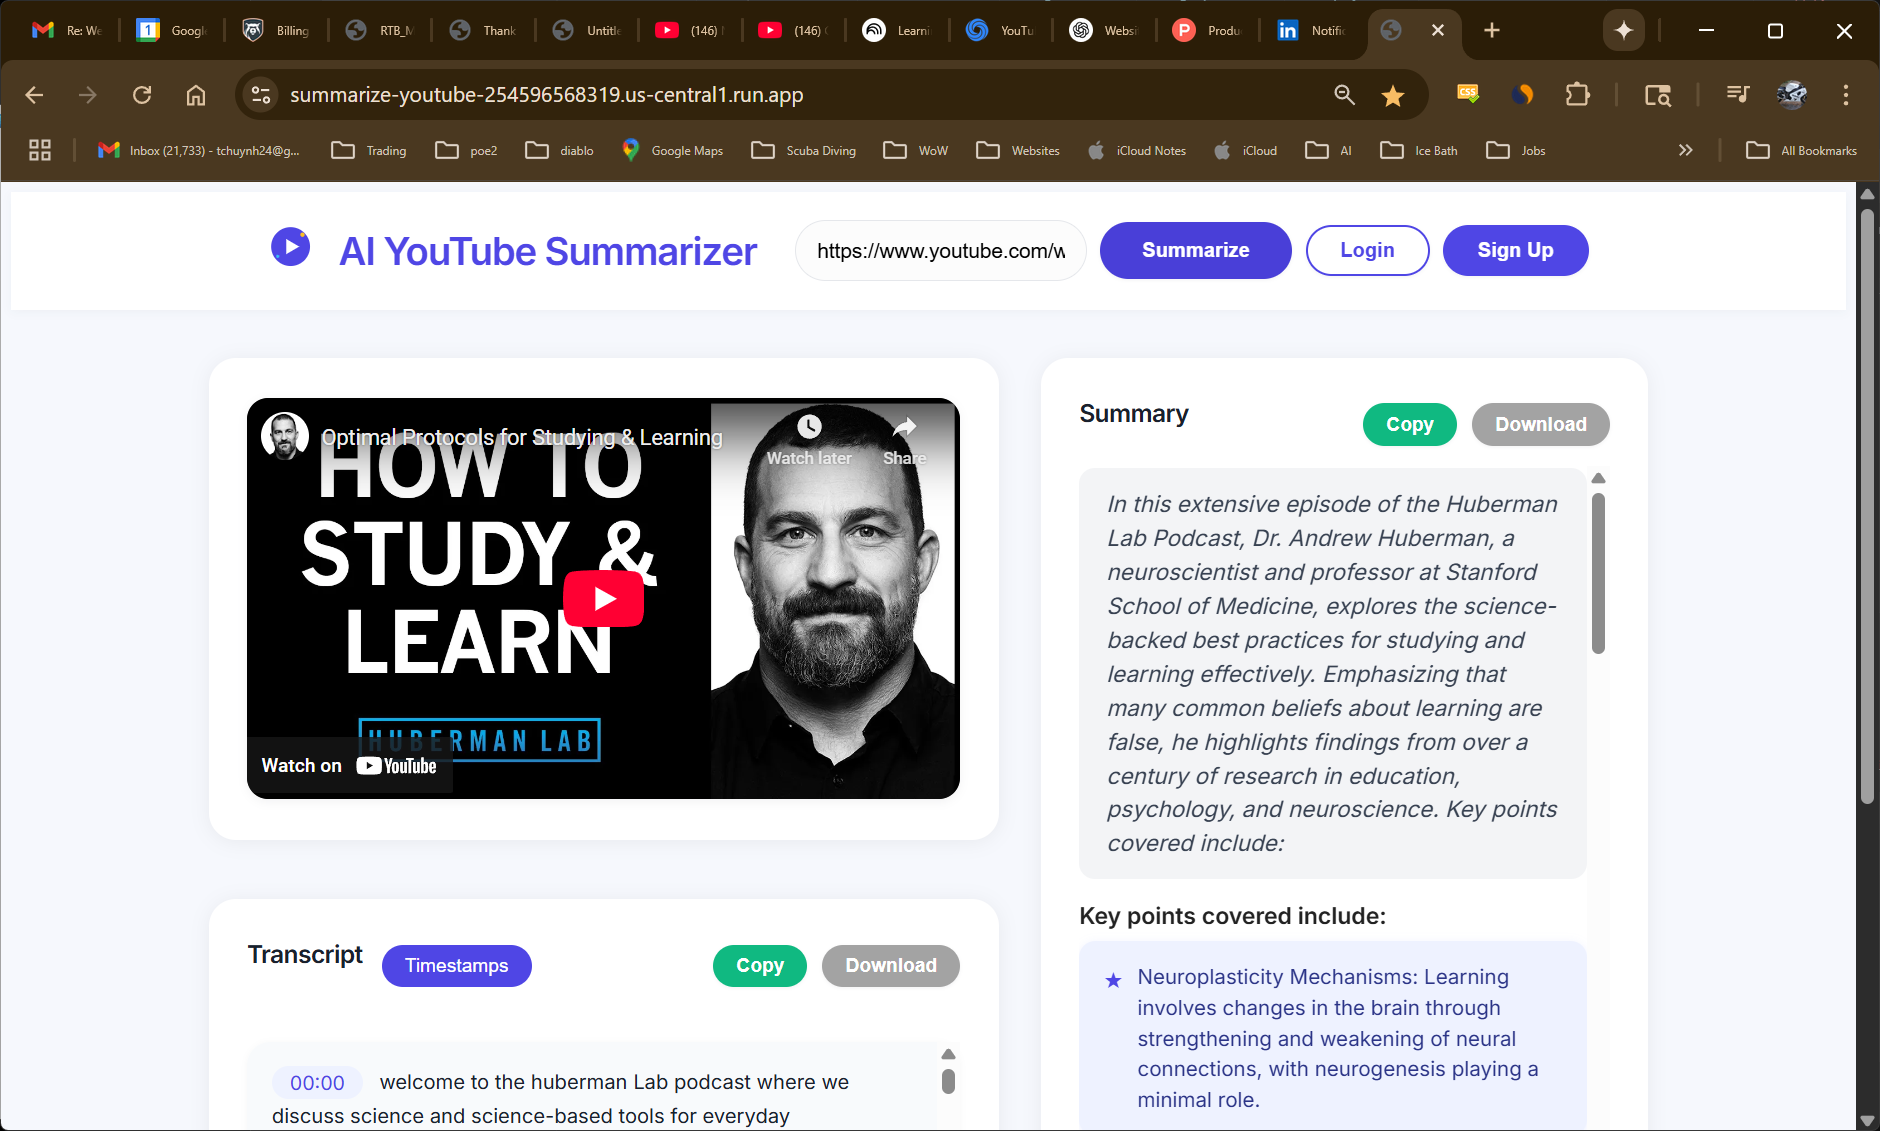
Task: Click the address bar URL
Action: click(547, 95)
